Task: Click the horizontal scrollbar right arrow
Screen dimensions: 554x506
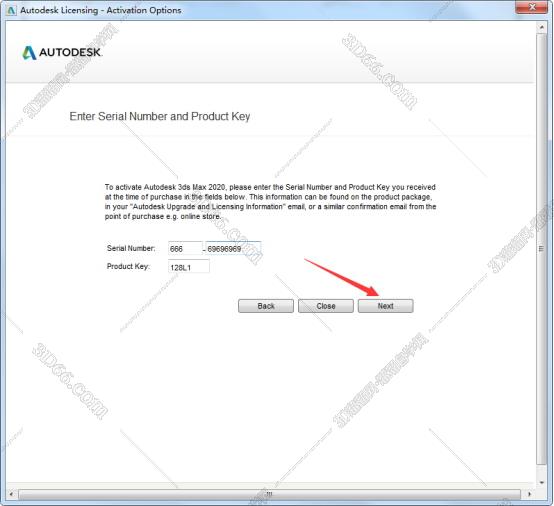Action: click(529, 494)
